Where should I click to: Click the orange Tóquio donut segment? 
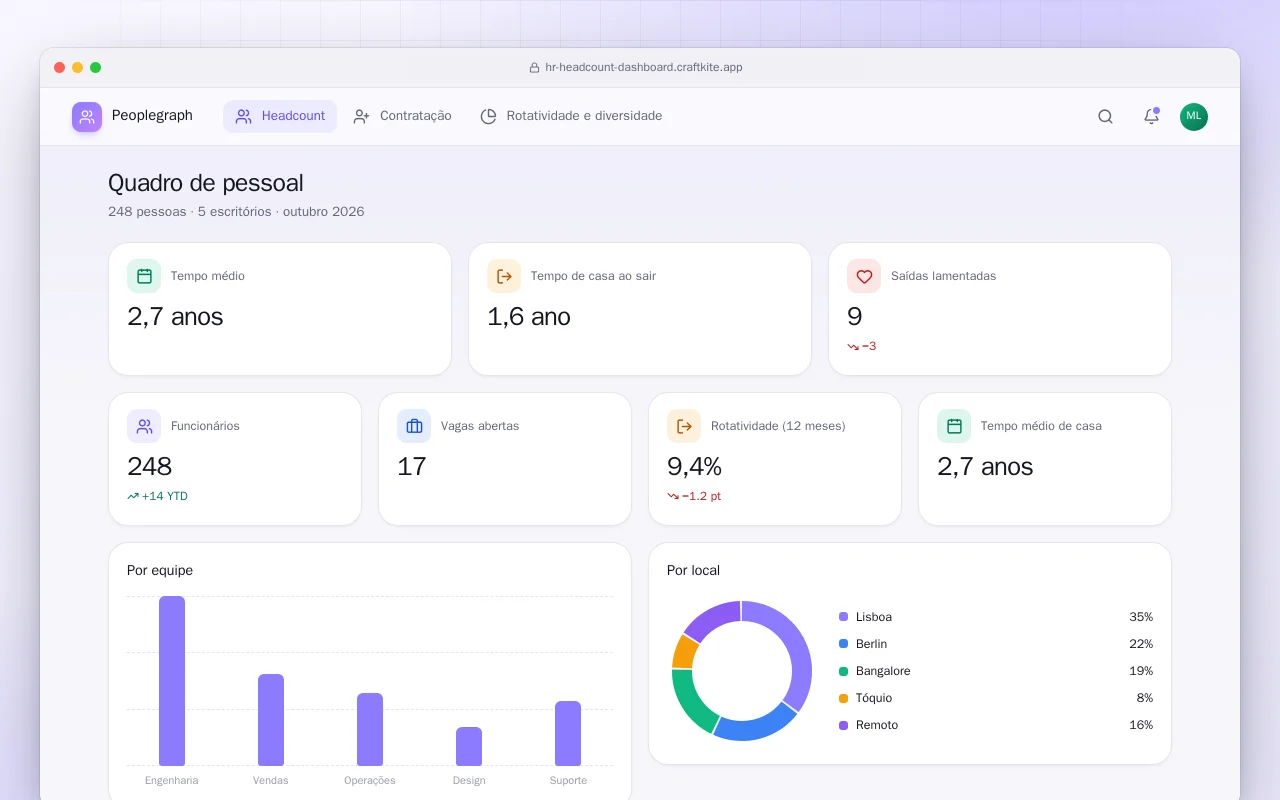(x=684, y=652)
